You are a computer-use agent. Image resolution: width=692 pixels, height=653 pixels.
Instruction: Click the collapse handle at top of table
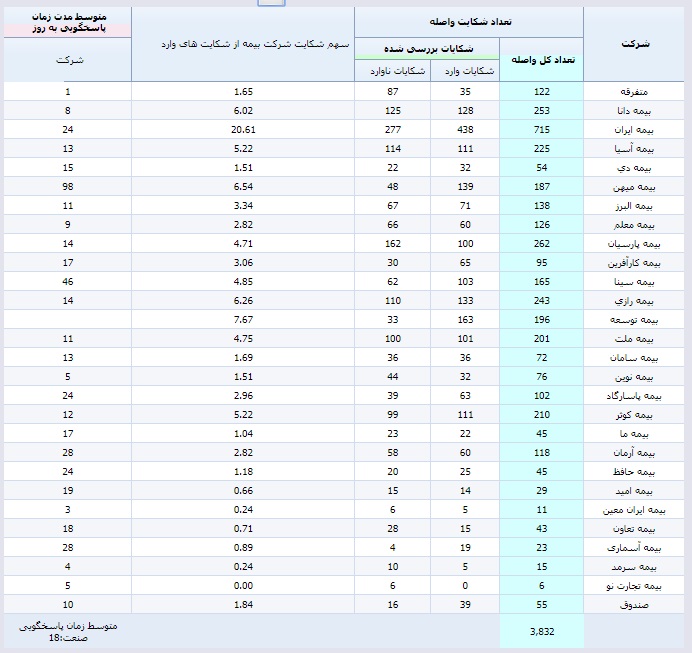click(271, 3)
